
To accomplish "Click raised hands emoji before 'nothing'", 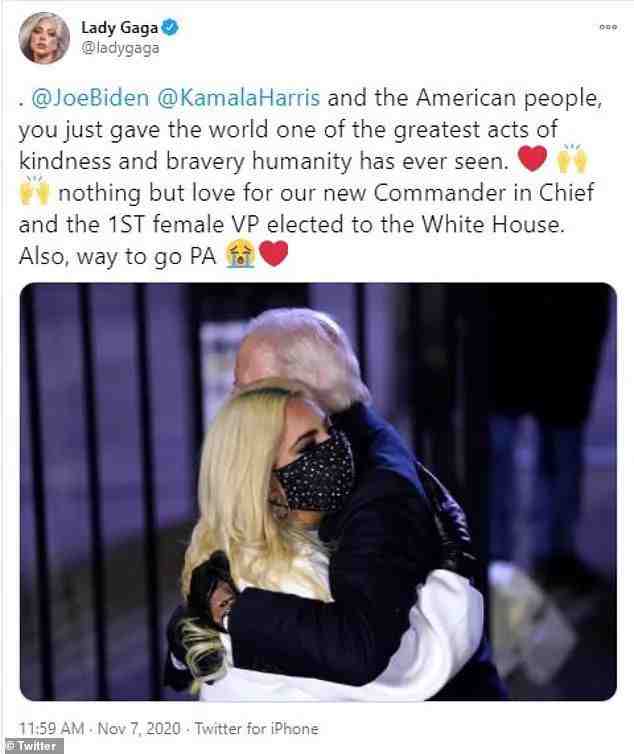I will (x=35, y=191).
